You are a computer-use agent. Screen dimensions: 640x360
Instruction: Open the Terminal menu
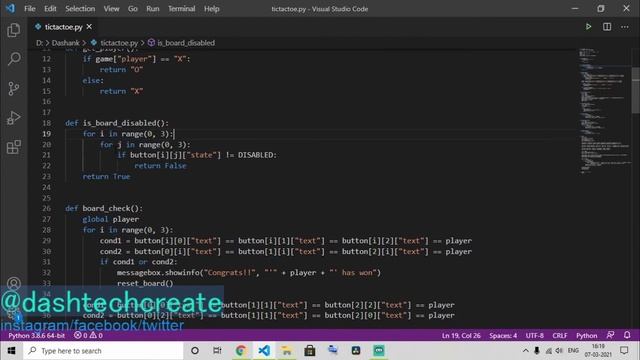pyautogui.click(x=182, y=9)
